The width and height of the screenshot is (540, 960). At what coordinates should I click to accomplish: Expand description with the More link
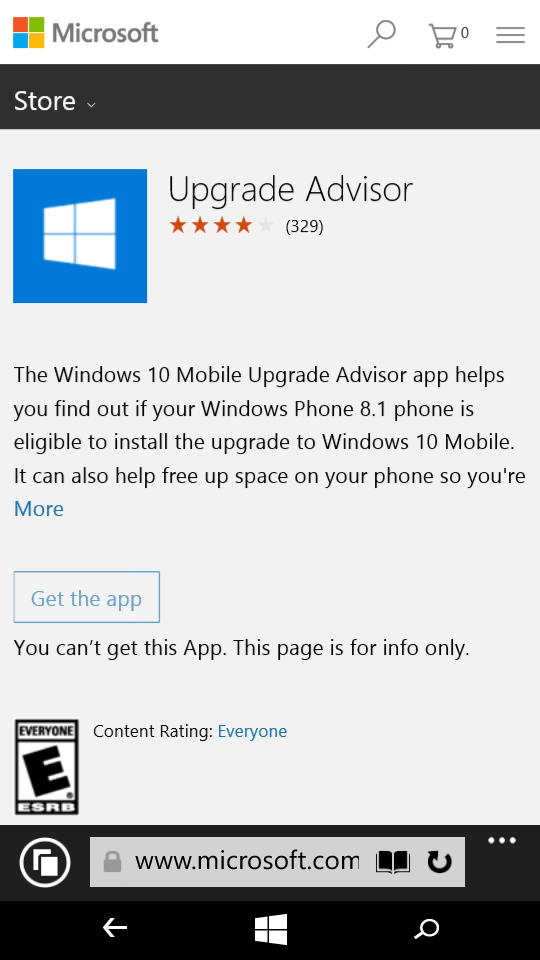tap(39, 509)
